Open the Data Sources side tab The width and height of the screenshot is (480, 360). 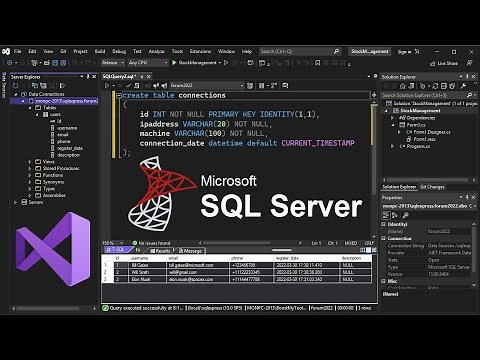click(4, 85)
